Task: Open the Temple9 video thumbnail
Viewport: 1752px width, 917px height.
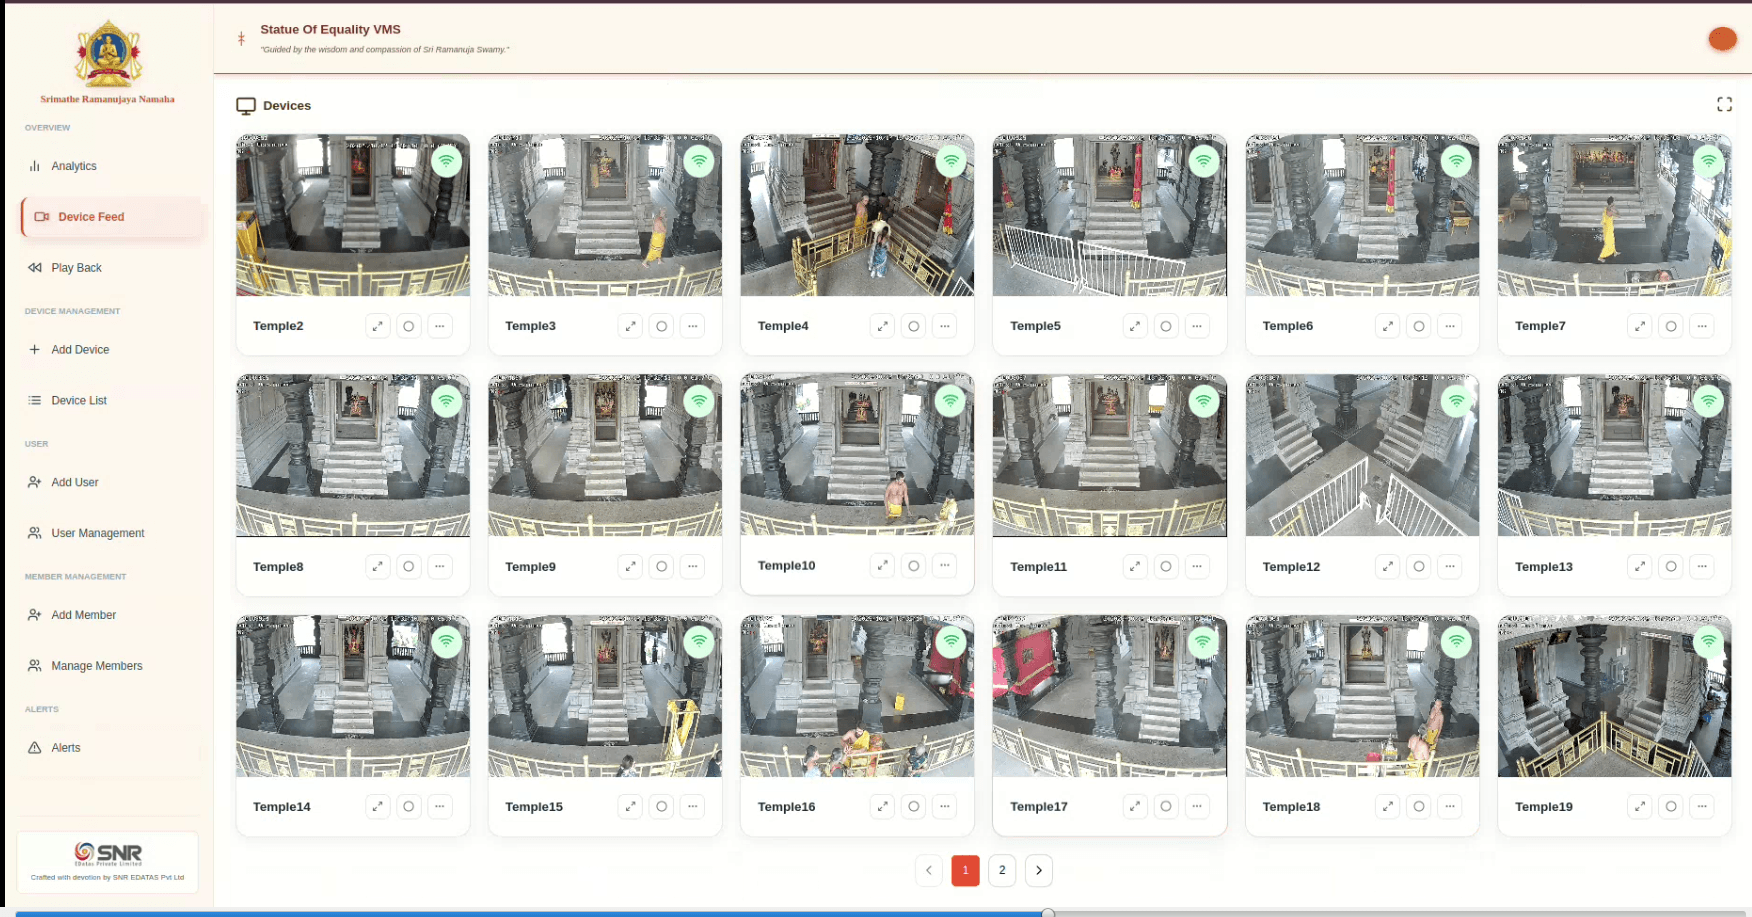Action: click(x=605, y=456)
